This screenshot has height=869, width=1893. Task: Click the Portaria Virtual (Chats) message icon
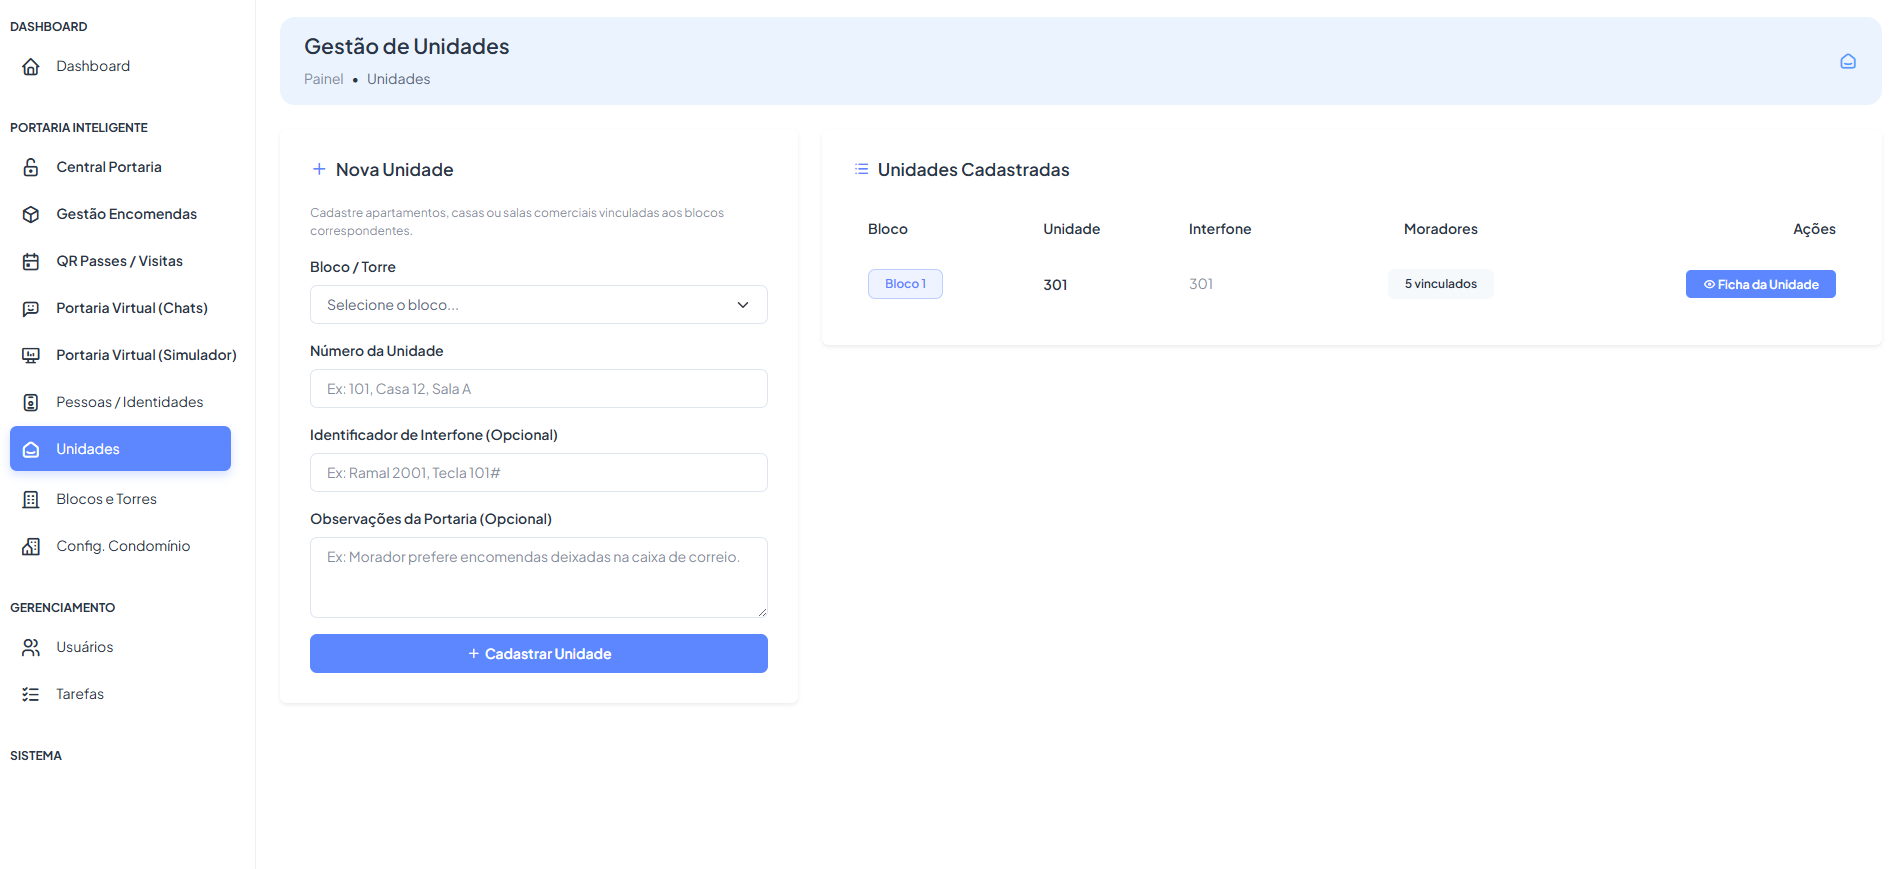tap(31, 308)
